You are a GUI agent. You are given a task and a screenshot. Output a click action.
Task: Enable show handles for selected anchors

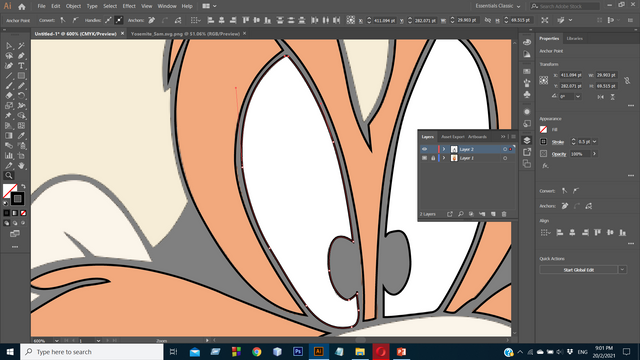108,20
